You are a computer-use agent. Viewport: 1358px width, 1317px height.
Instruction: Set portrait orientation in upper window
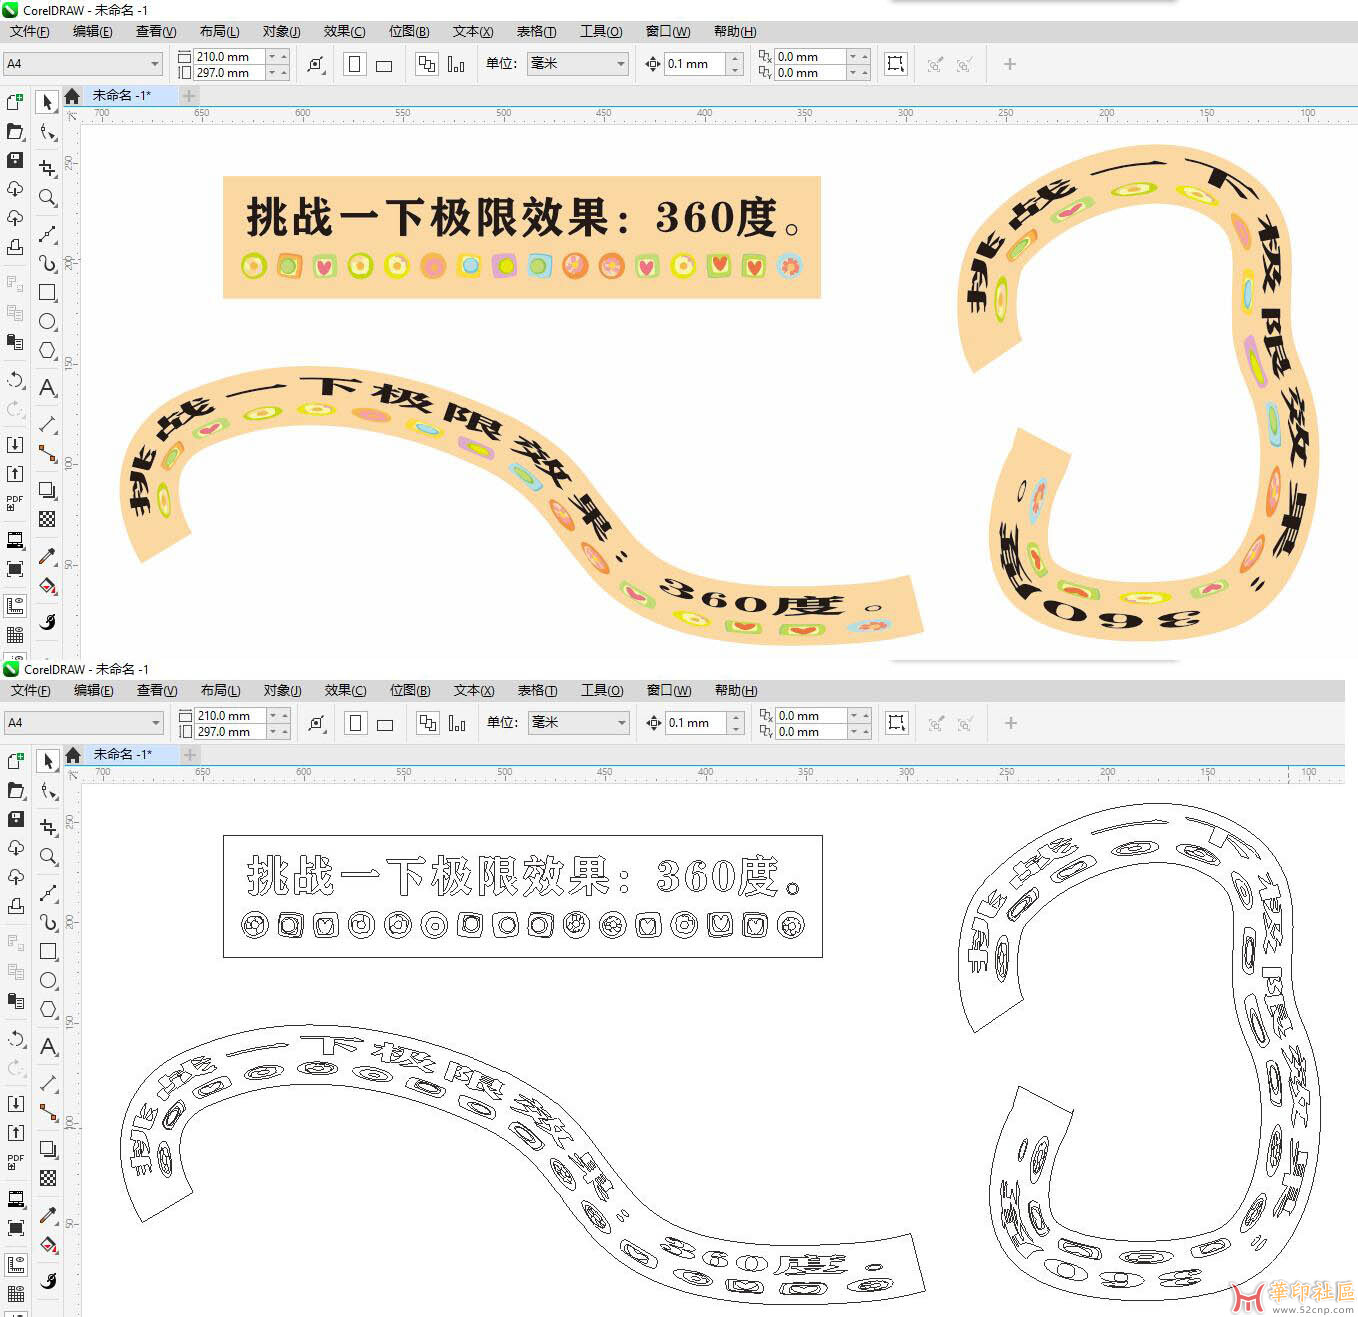pos(354,64)
